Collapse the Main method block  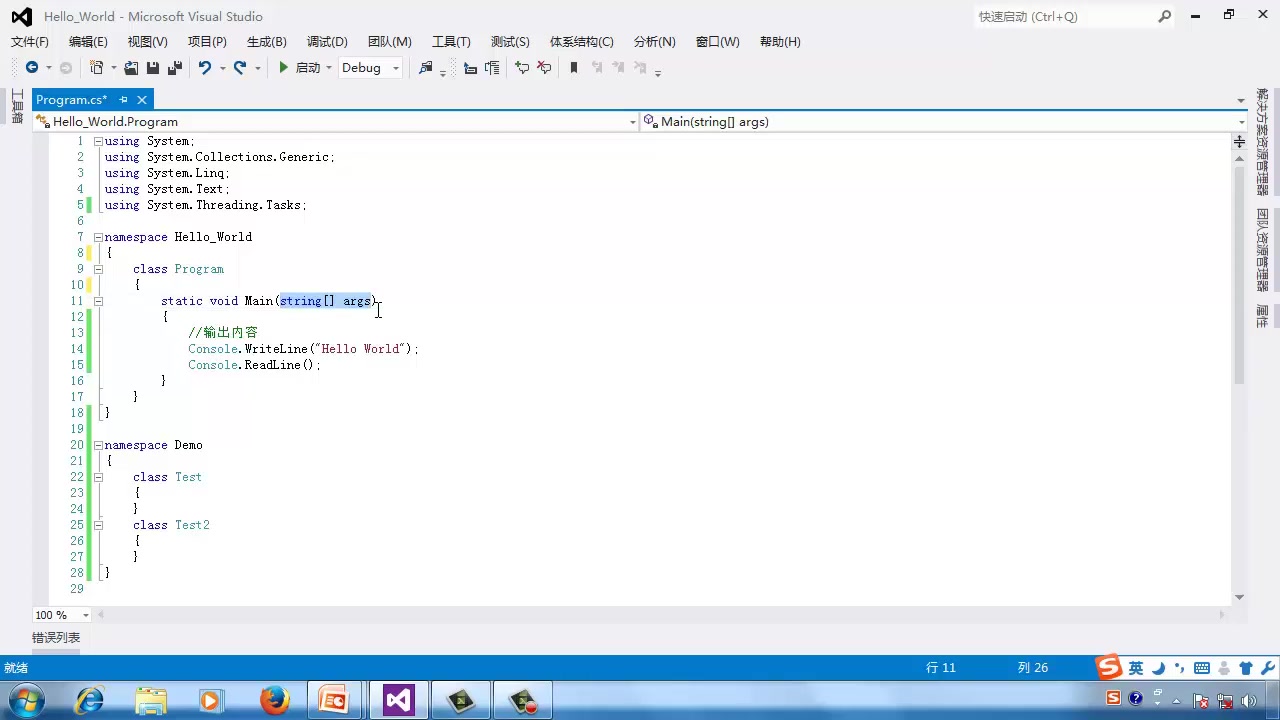(x=98, y=301)
